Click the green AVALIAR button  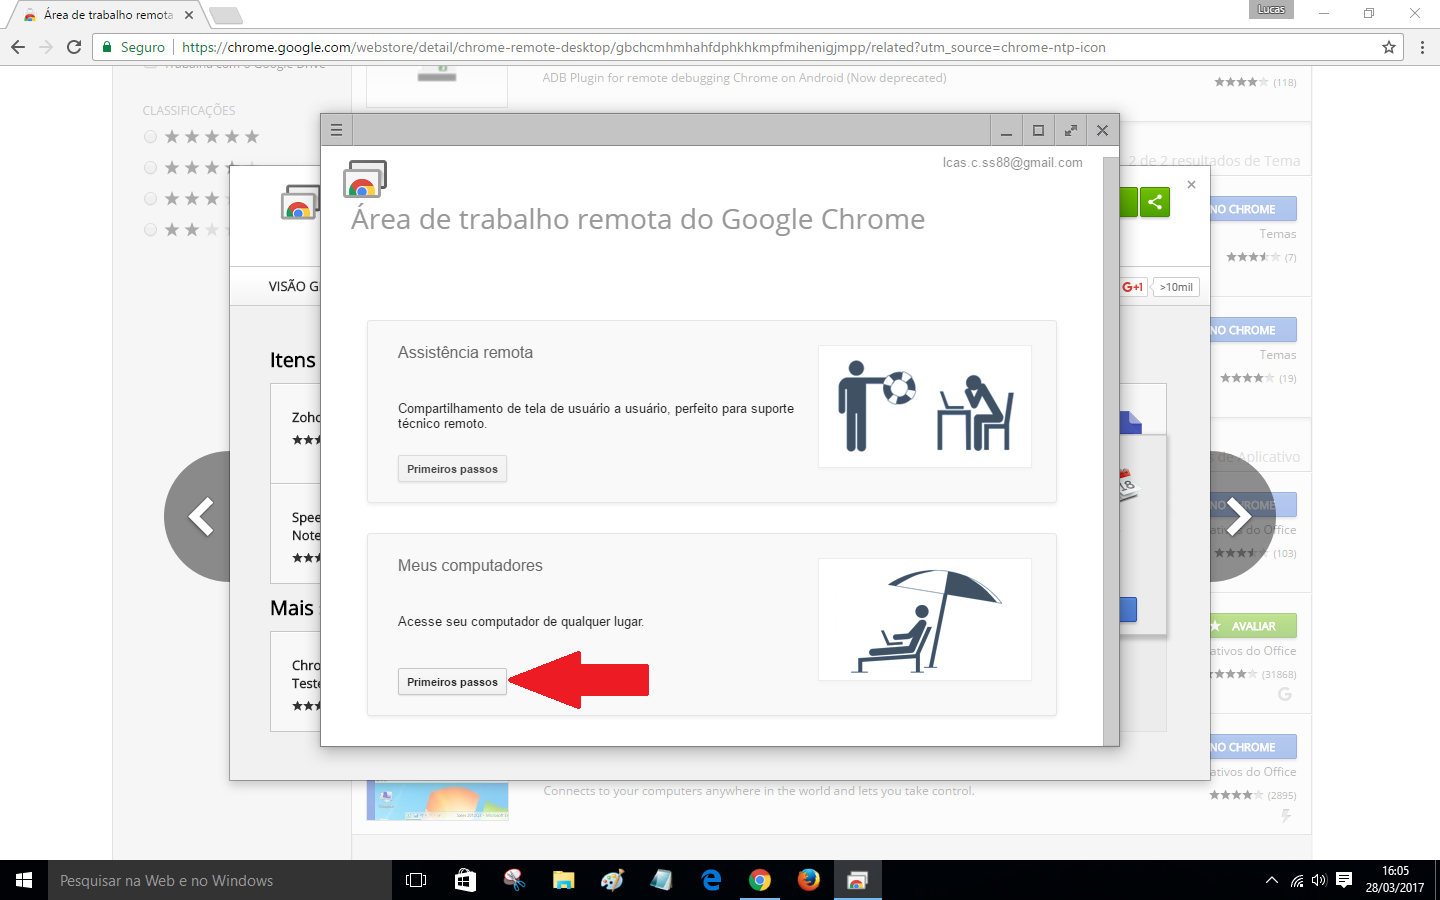[1253, 626]
